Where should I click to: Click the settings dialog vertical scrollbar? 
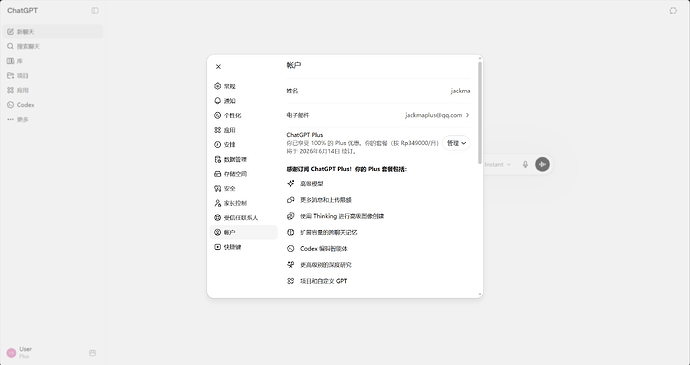tap(480, 113)
